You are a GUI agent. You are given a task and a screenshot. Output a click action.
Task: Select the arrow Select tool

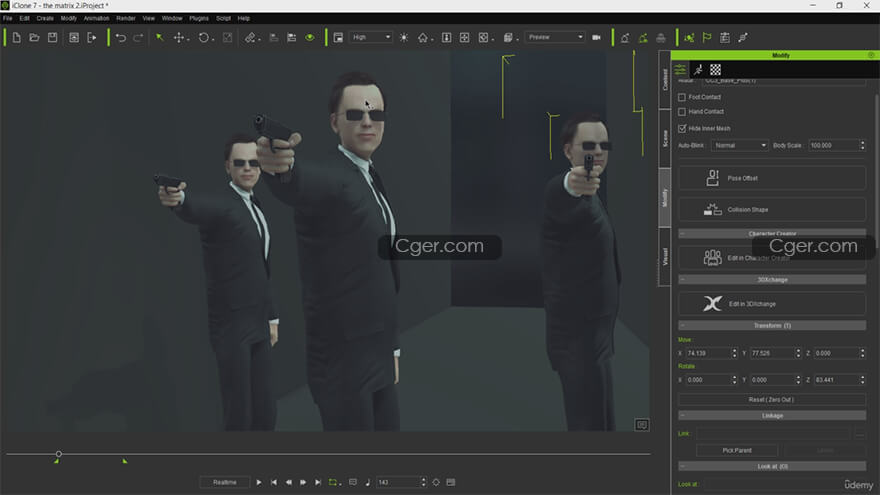coord(159,38)
